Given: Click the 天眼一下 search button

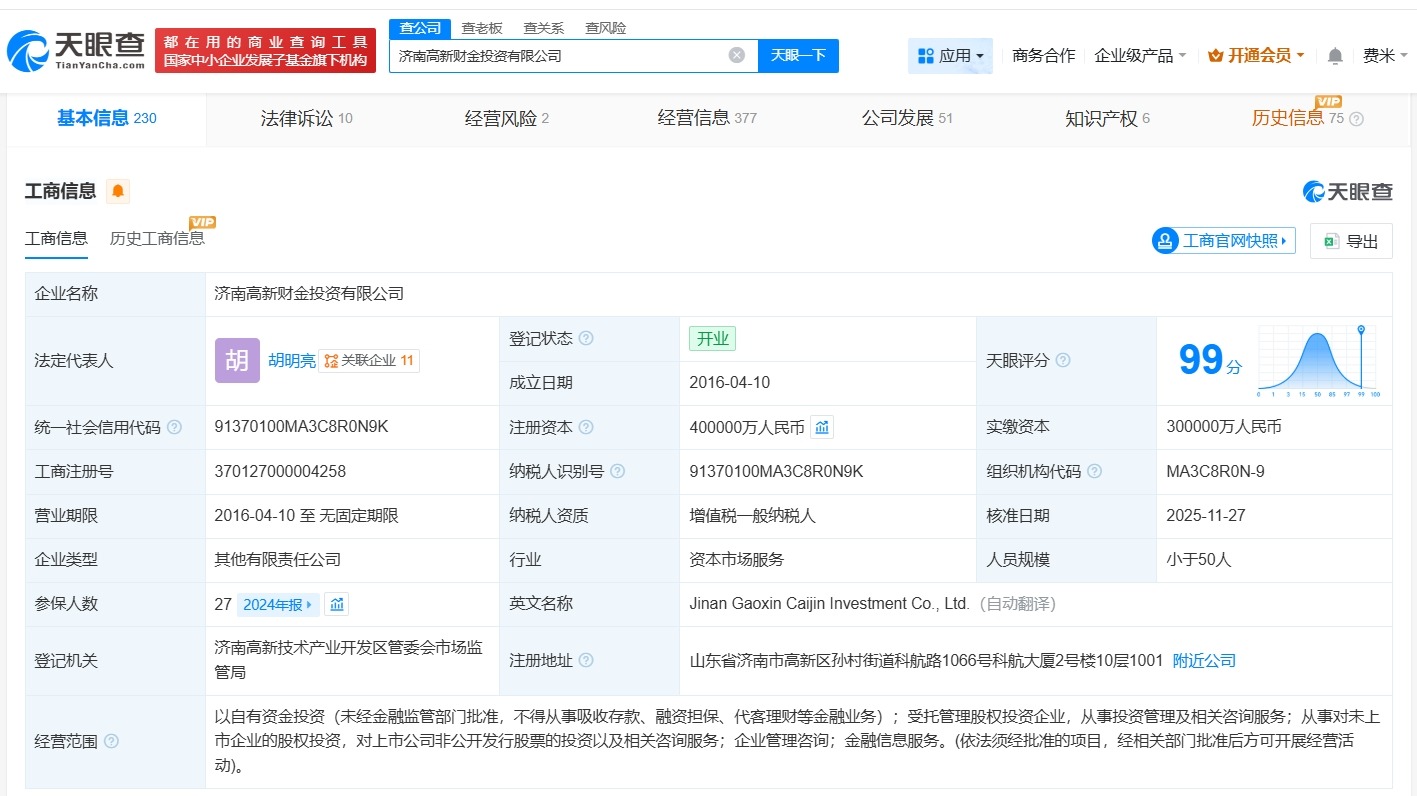Looking at the screenshot, I should 797,56.
